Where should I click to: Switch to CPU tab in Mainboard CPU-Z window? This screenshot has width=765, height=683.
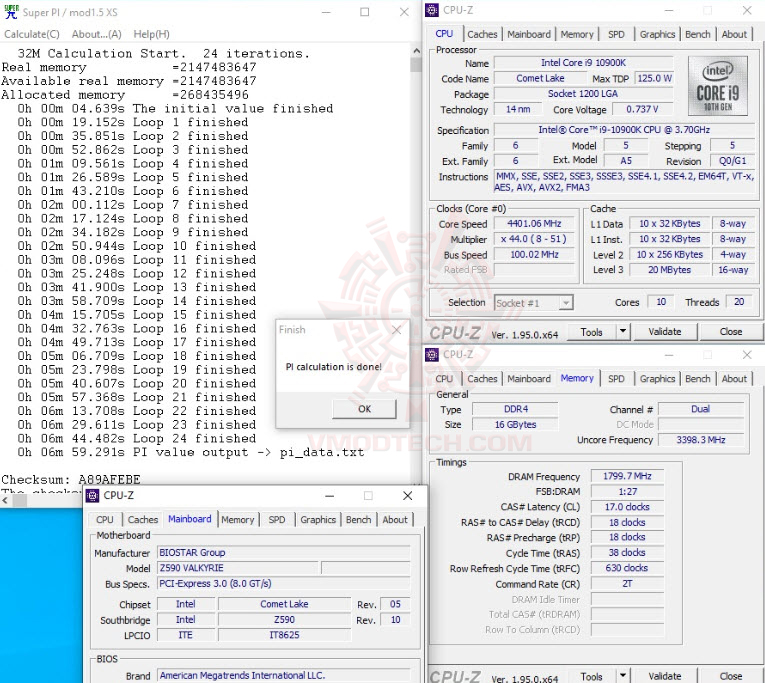(x=104, y=520)
